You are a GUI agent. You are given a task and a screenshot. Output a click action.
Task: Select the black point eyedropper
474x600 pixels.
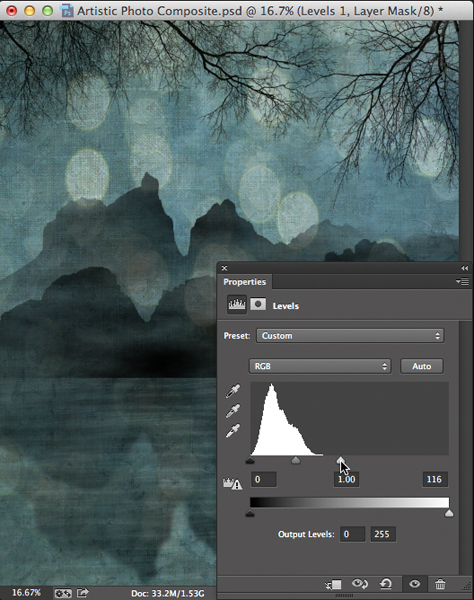point(233,391)
